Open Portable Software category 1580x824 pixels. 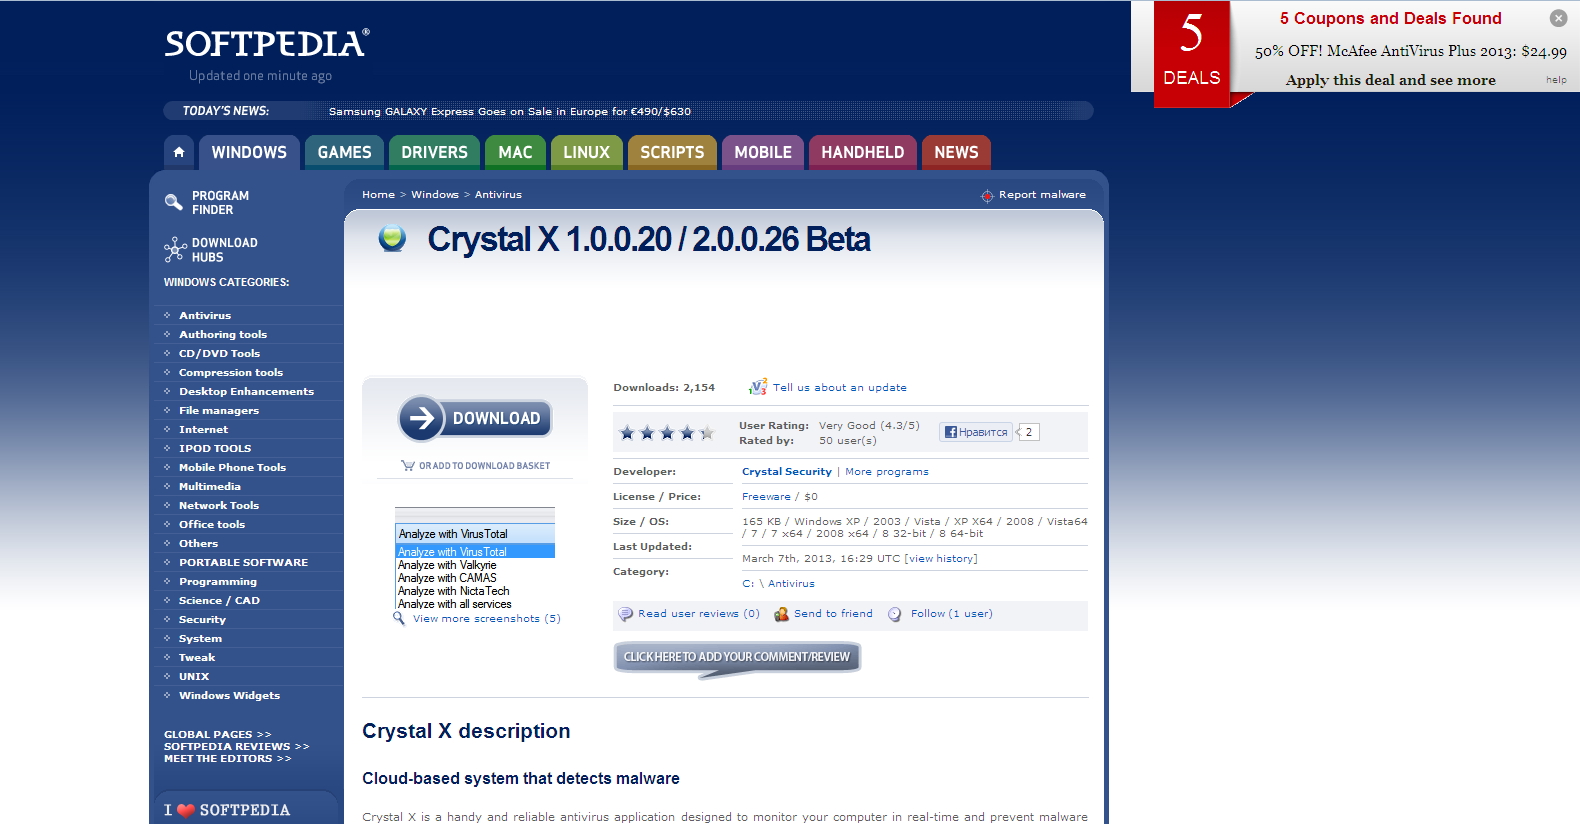[243, 563]
